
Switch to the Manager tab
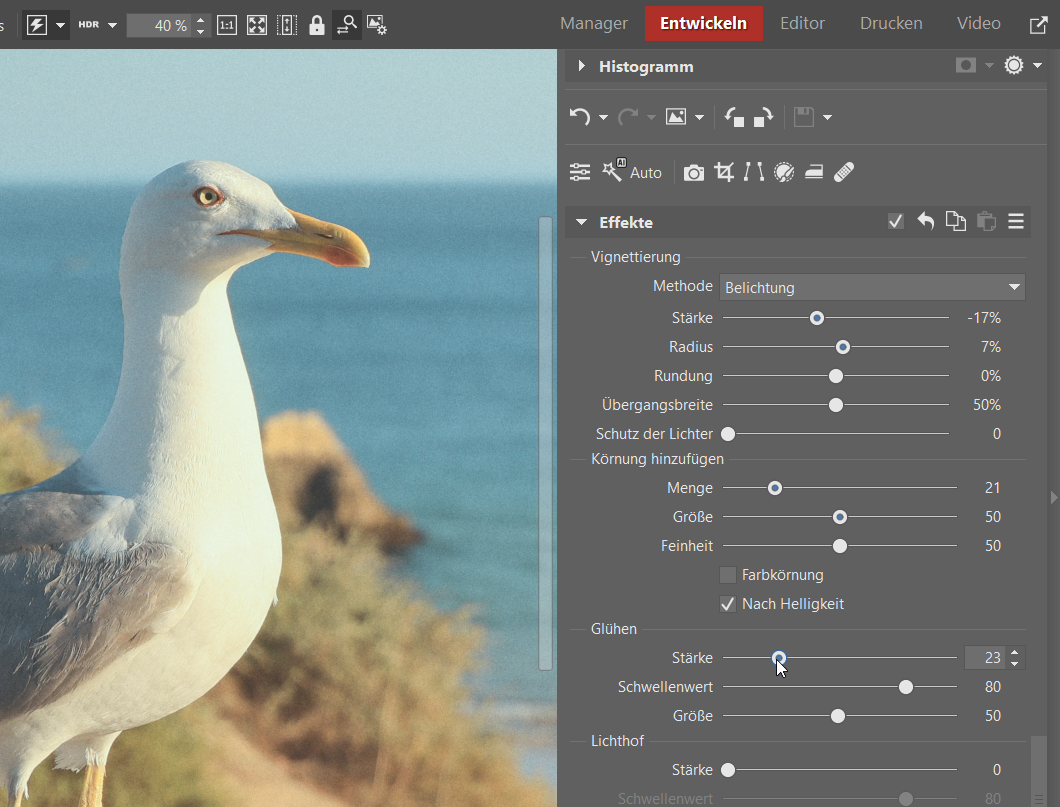click(x=594, y=23)
